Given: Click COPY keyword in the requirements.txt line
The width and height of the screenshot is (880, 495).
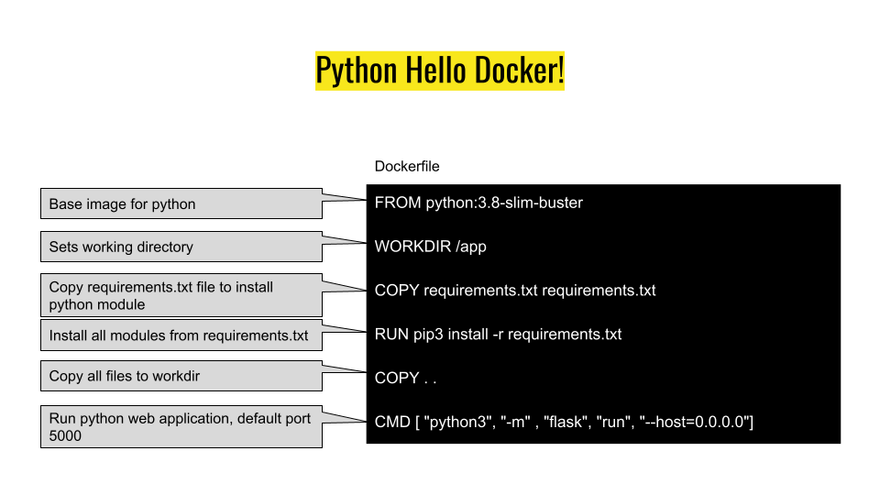Looking at the screenshot, I should point(397,291).
